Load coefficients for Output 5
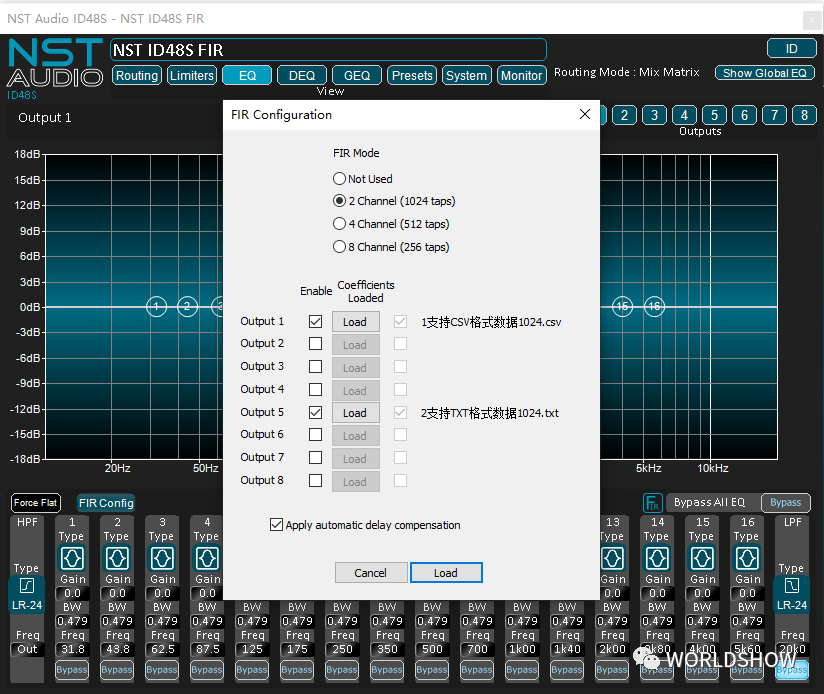 pos(355,413)
